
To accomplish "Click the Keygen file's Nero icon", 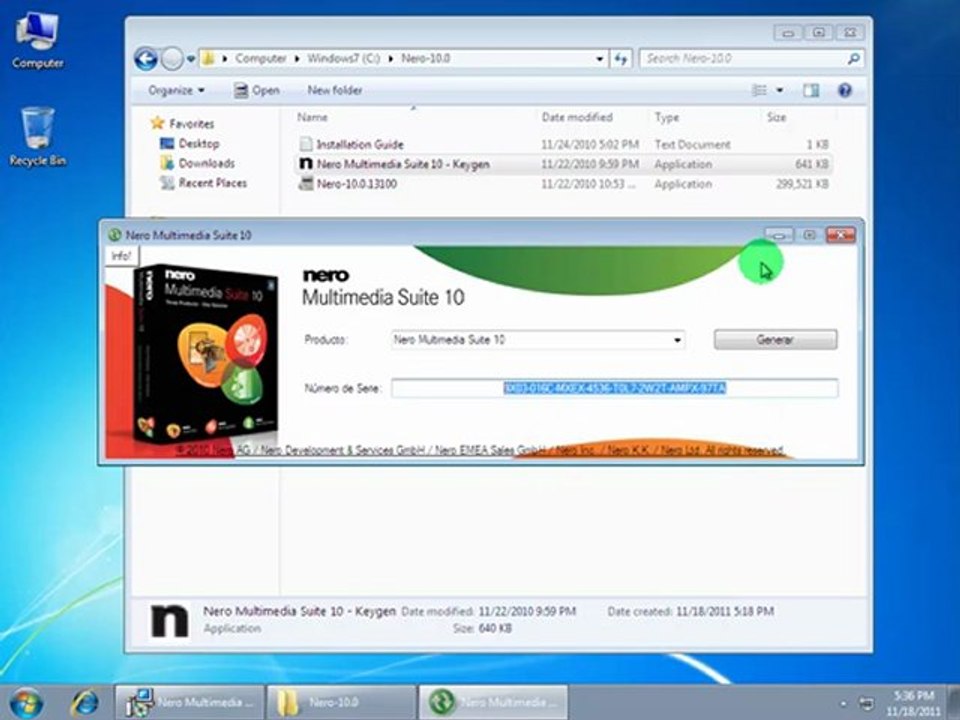I will pos(306,164).
